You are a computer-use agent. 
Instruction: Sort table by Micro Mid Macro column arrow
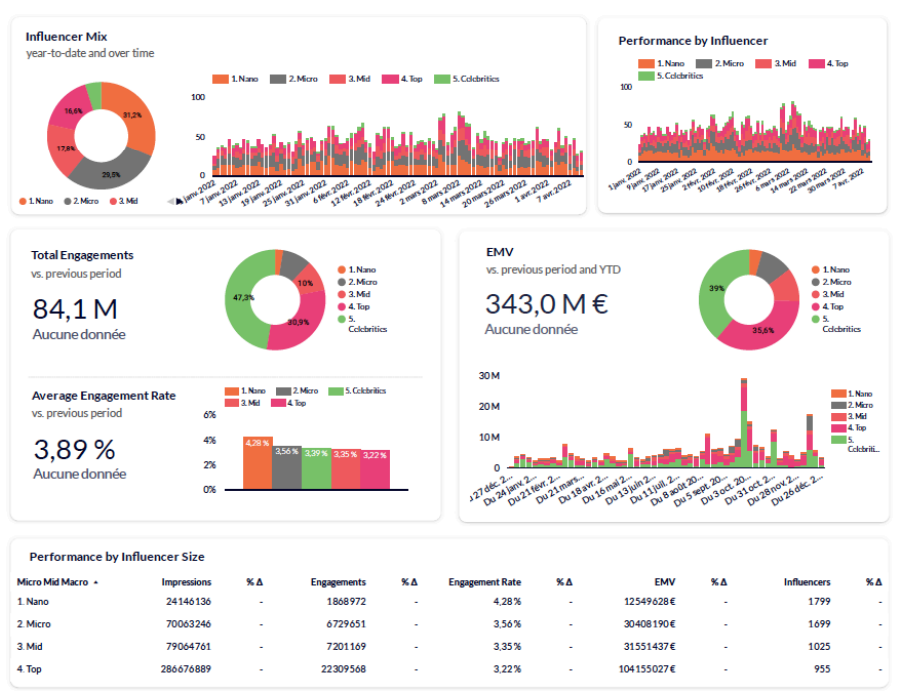tap(96, 582)
